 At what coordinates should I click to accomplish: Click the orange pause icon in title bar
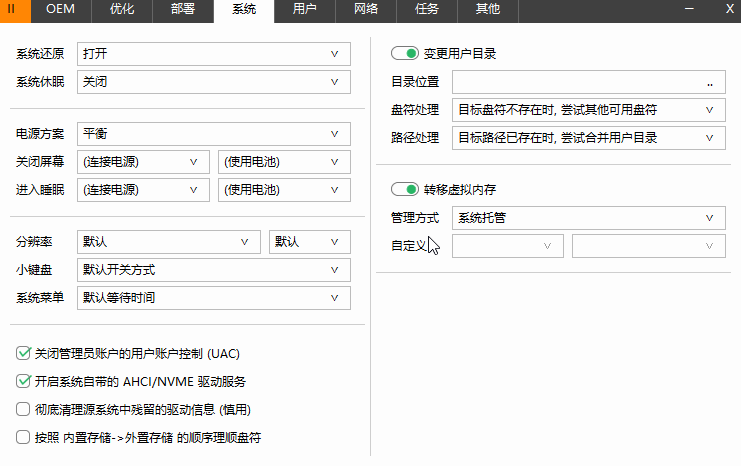12,10
